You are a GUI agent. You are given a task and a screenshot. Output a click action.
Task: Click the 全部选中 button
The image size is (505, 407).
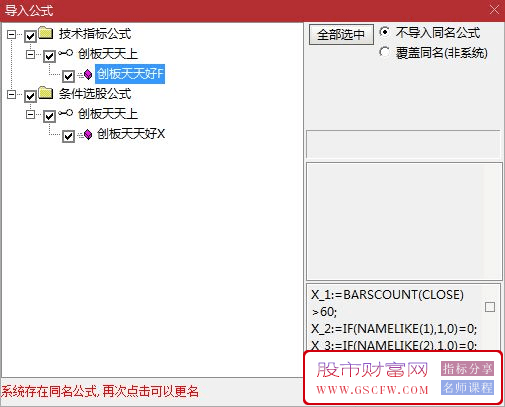pyautogui.click(x=341, y=34)
